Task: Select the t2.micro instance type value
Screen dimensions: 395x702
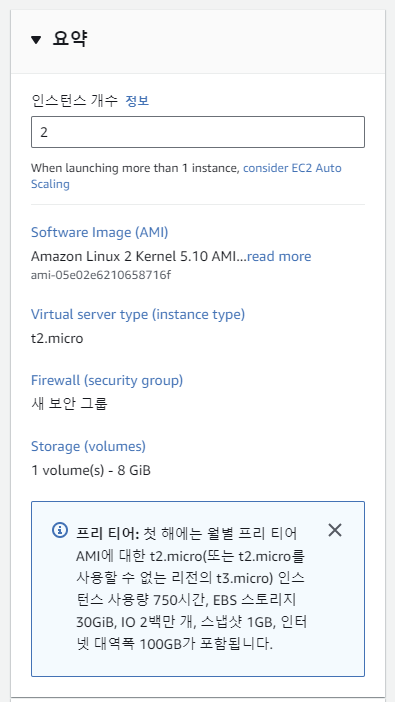Action: (57, 338)
